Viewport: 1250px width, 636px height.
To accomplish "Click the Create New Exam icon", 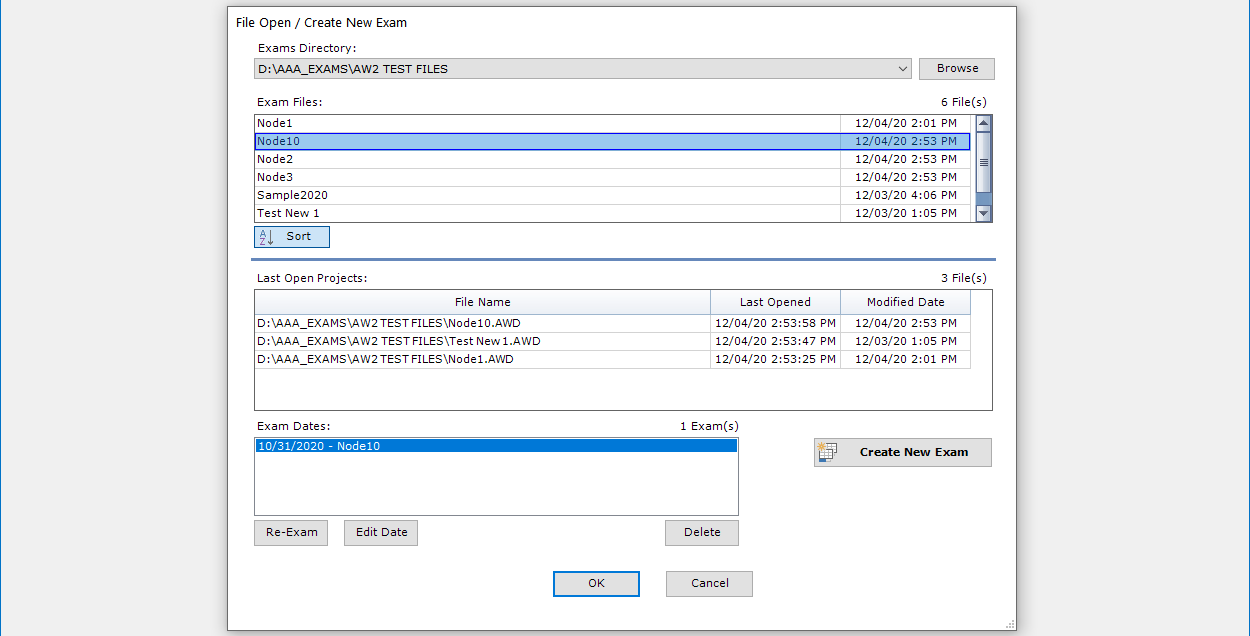I will coord(828,452).
